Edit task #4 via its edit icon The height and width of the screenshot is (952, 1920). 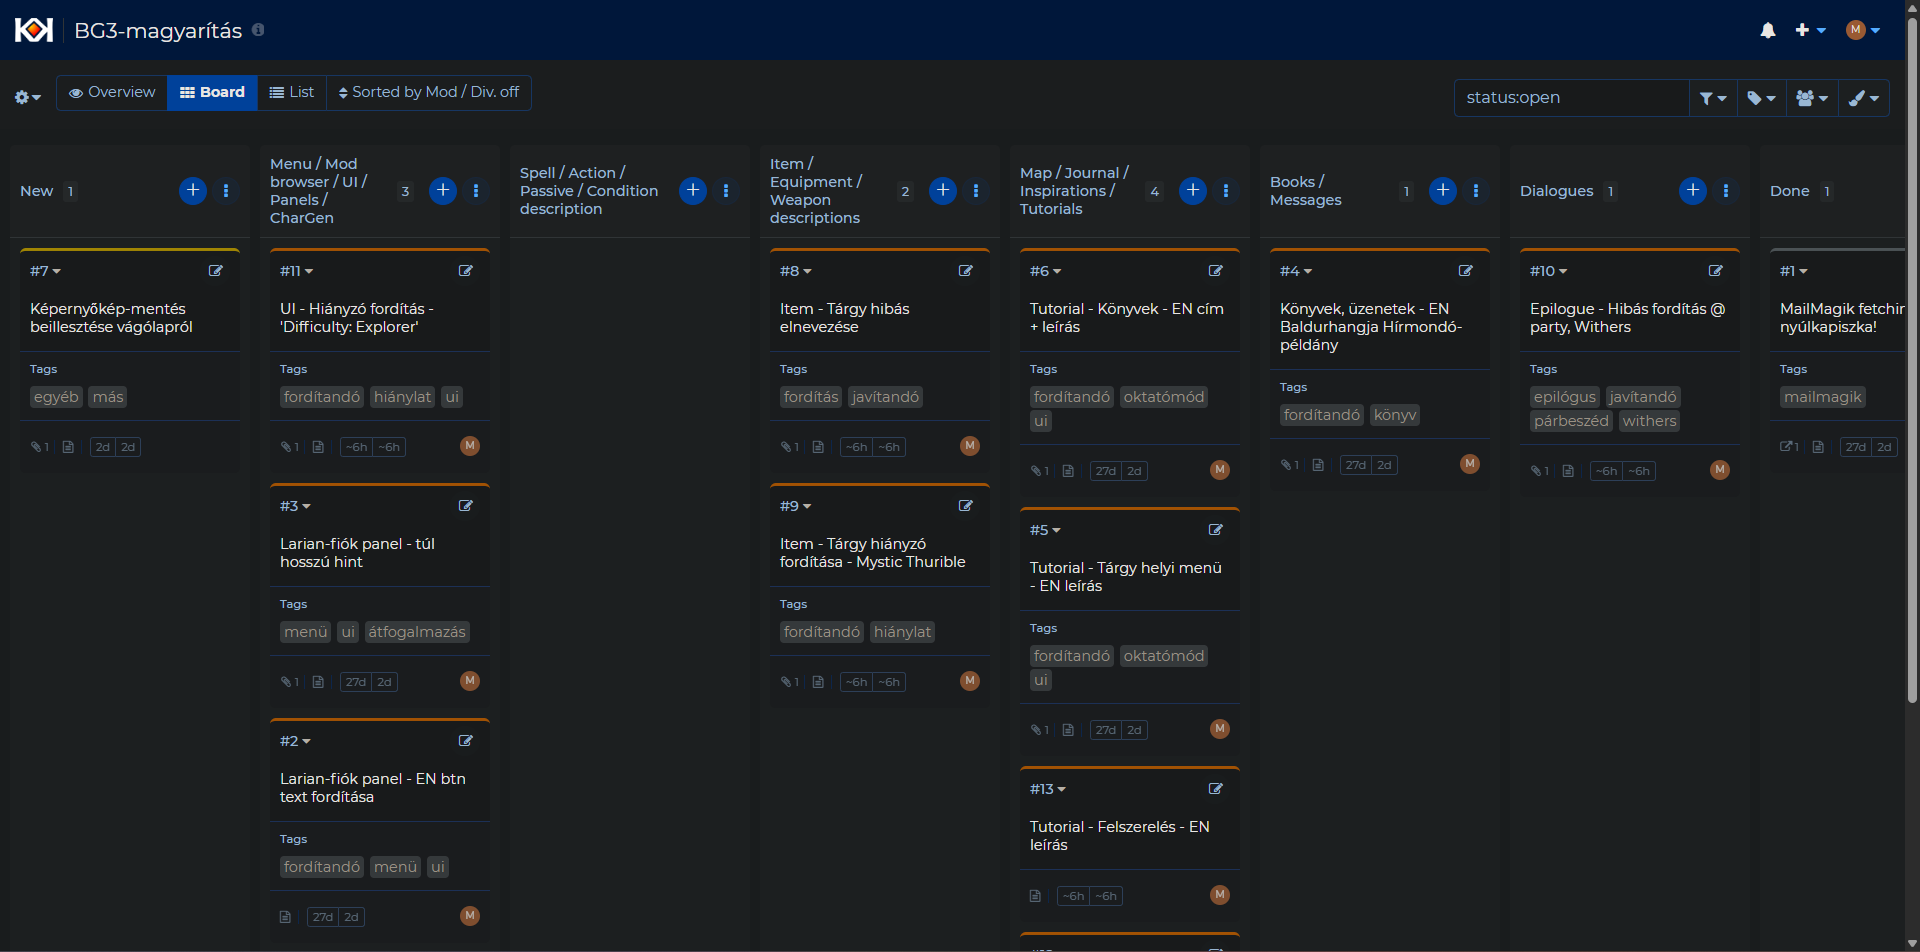1466,271
